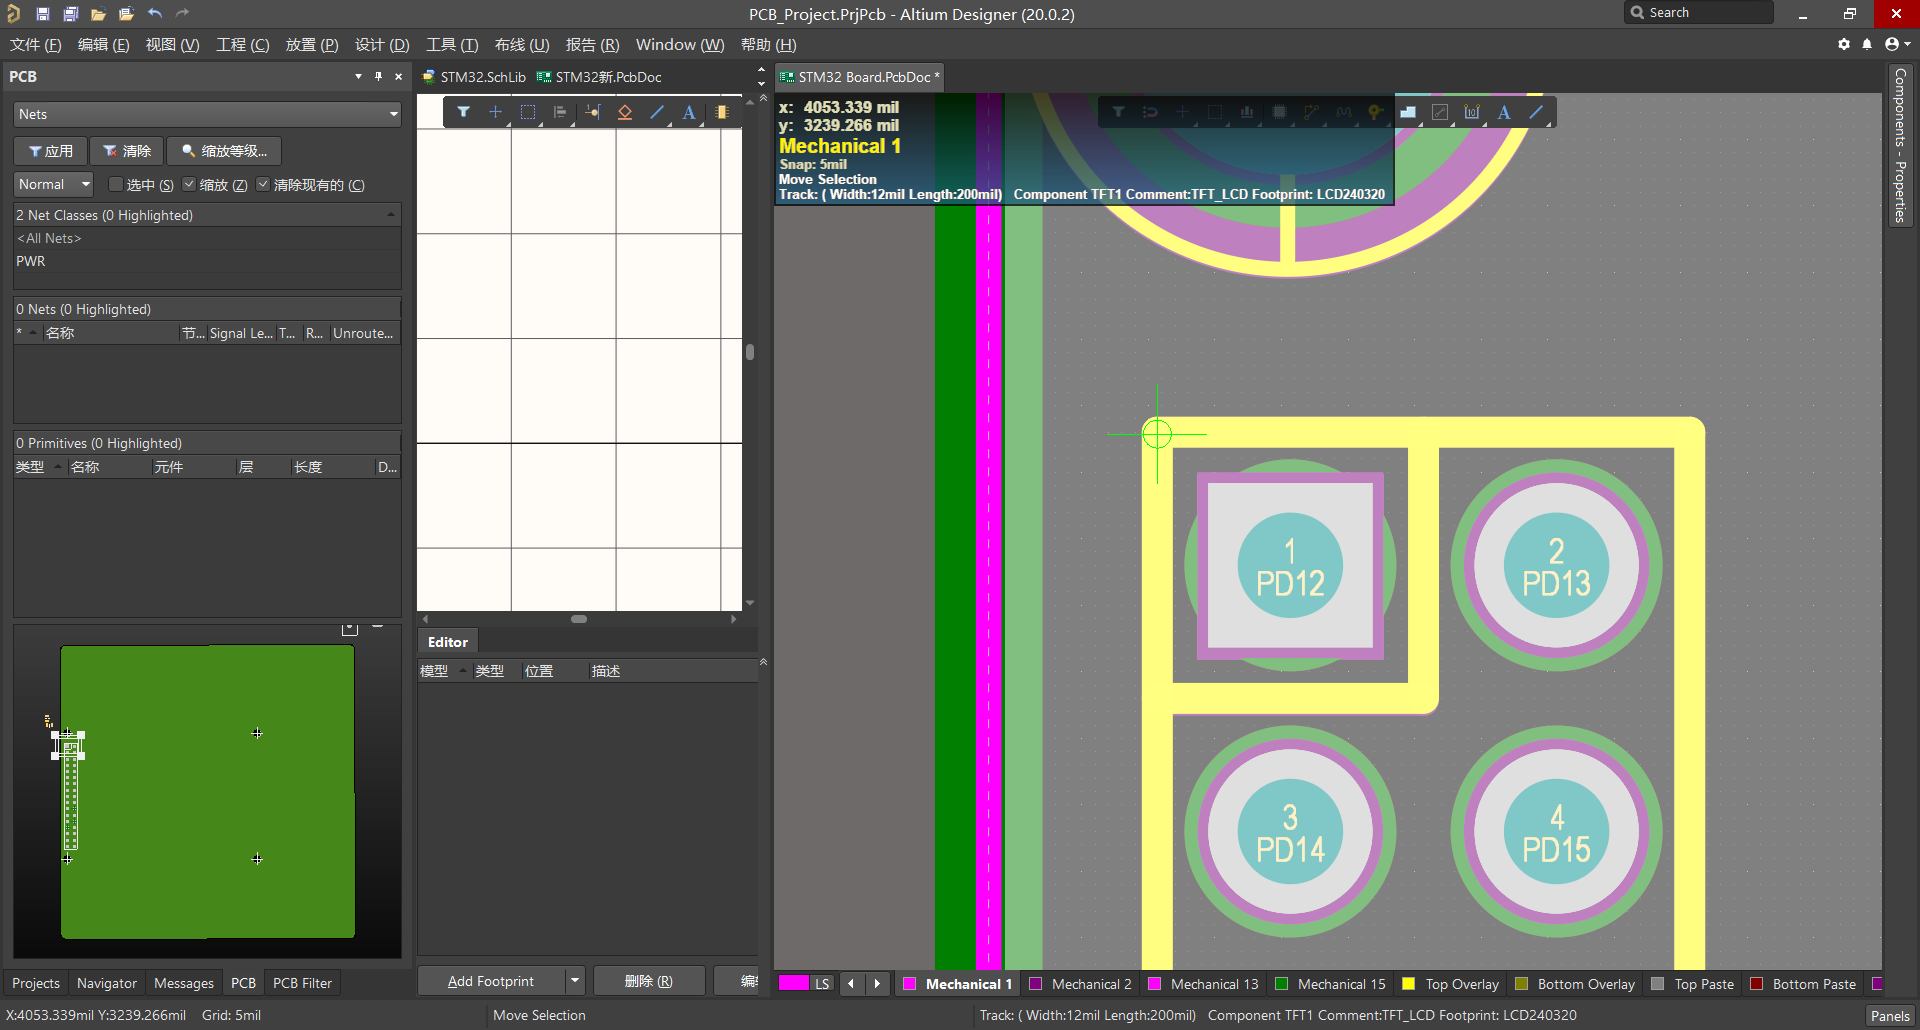Save the active document via the title bar icon
Screen dimensions: 1920x1030
pyautogui.click(x=42, y=14)
